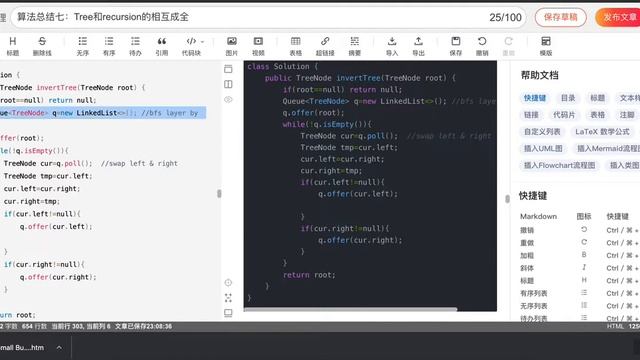Click the editor pane vertical scrollbar handle
Viewport: 640px width, 360px height.
(219, 193)
